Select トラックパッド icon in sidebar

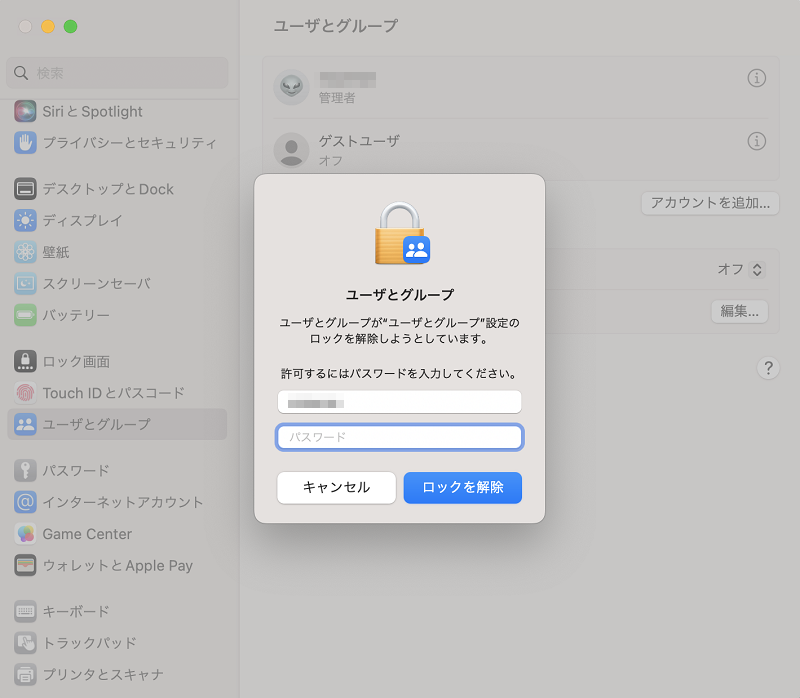(25, 643)
